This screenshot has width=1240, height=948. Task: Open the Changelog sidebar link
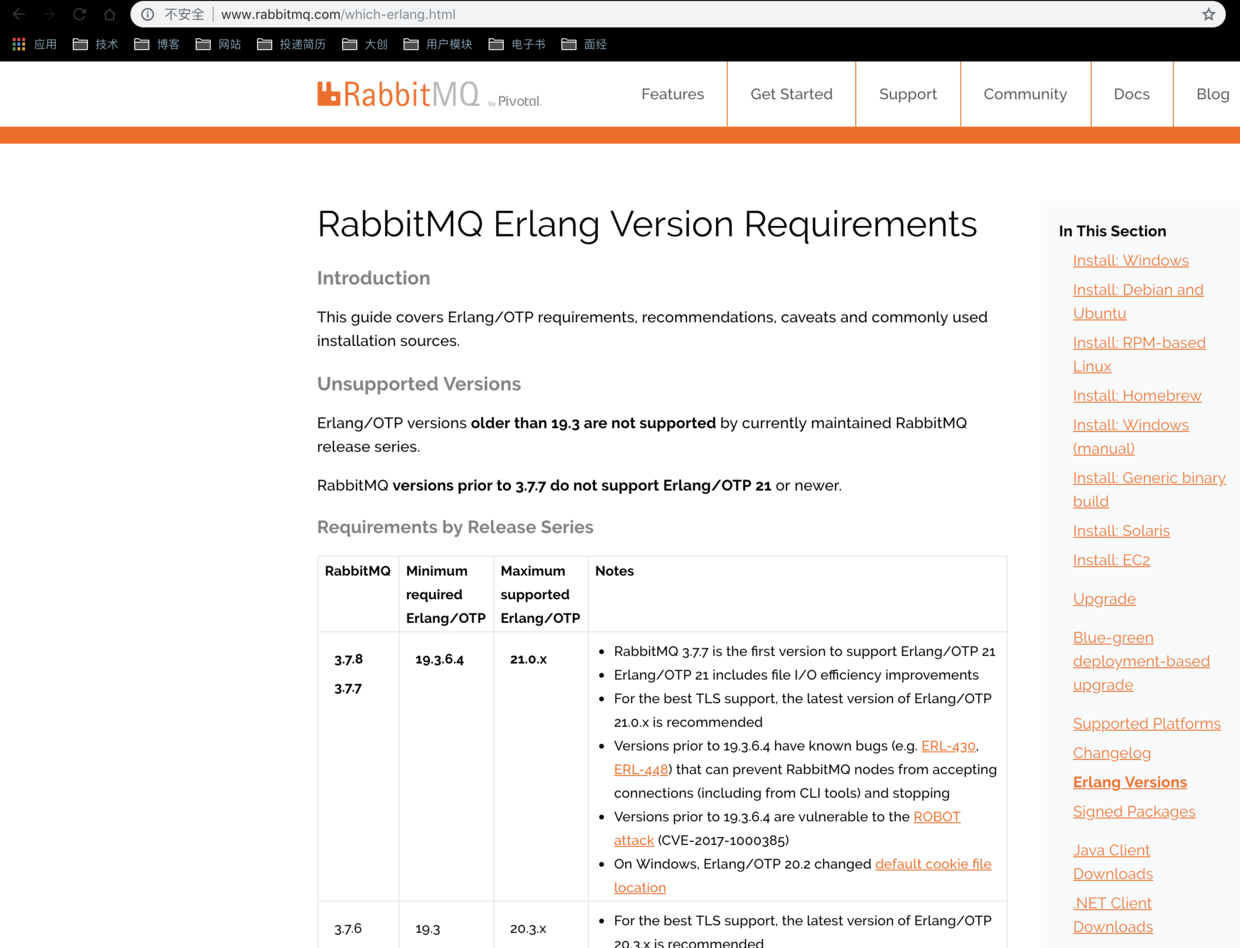coord(1111,752)
